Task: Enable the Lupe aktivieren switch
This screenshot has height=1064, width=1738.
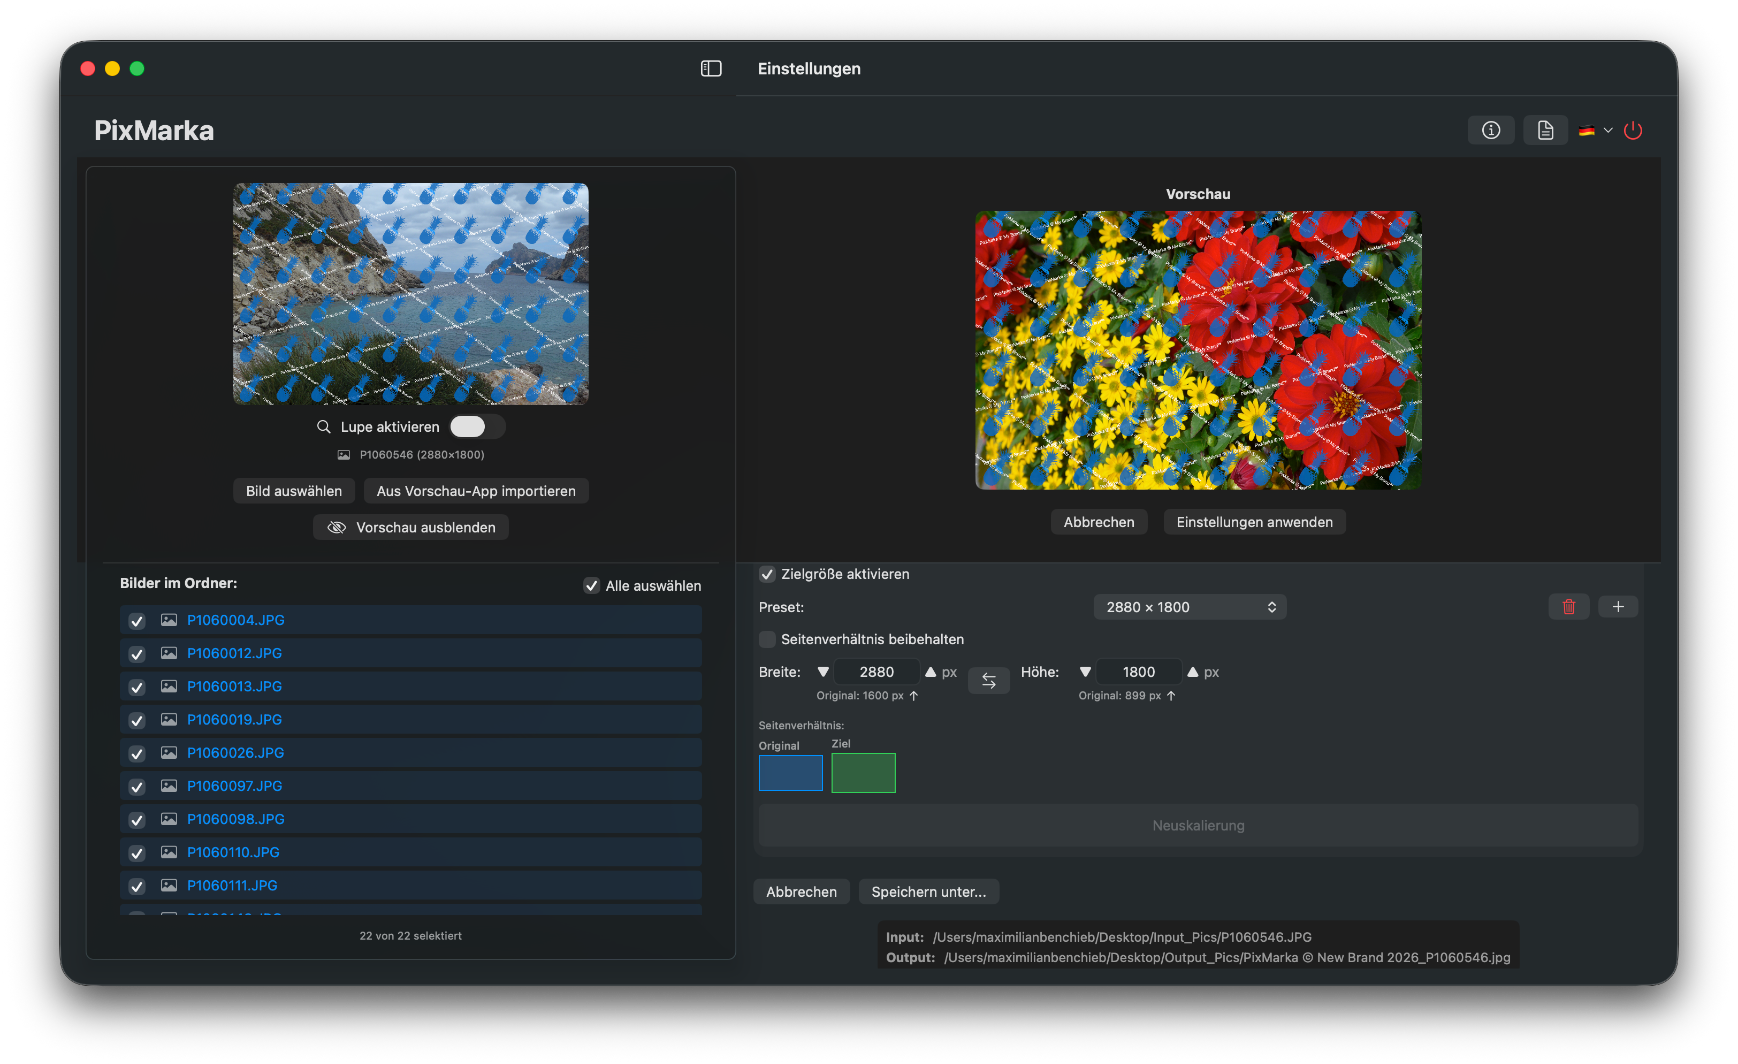Action: click(476, 427)
